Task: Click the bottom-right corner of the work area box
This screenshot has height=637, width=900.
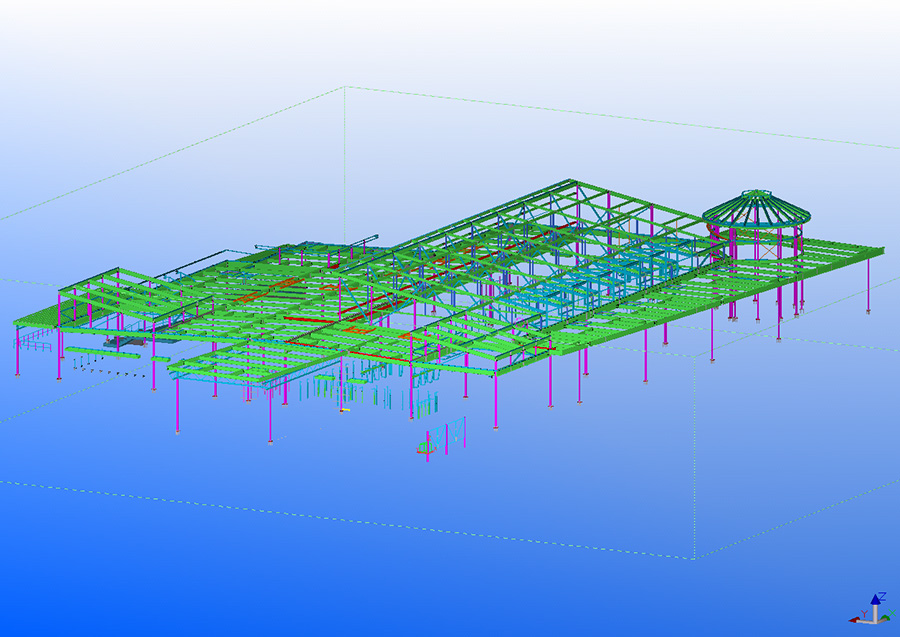Action: [695, 559]
